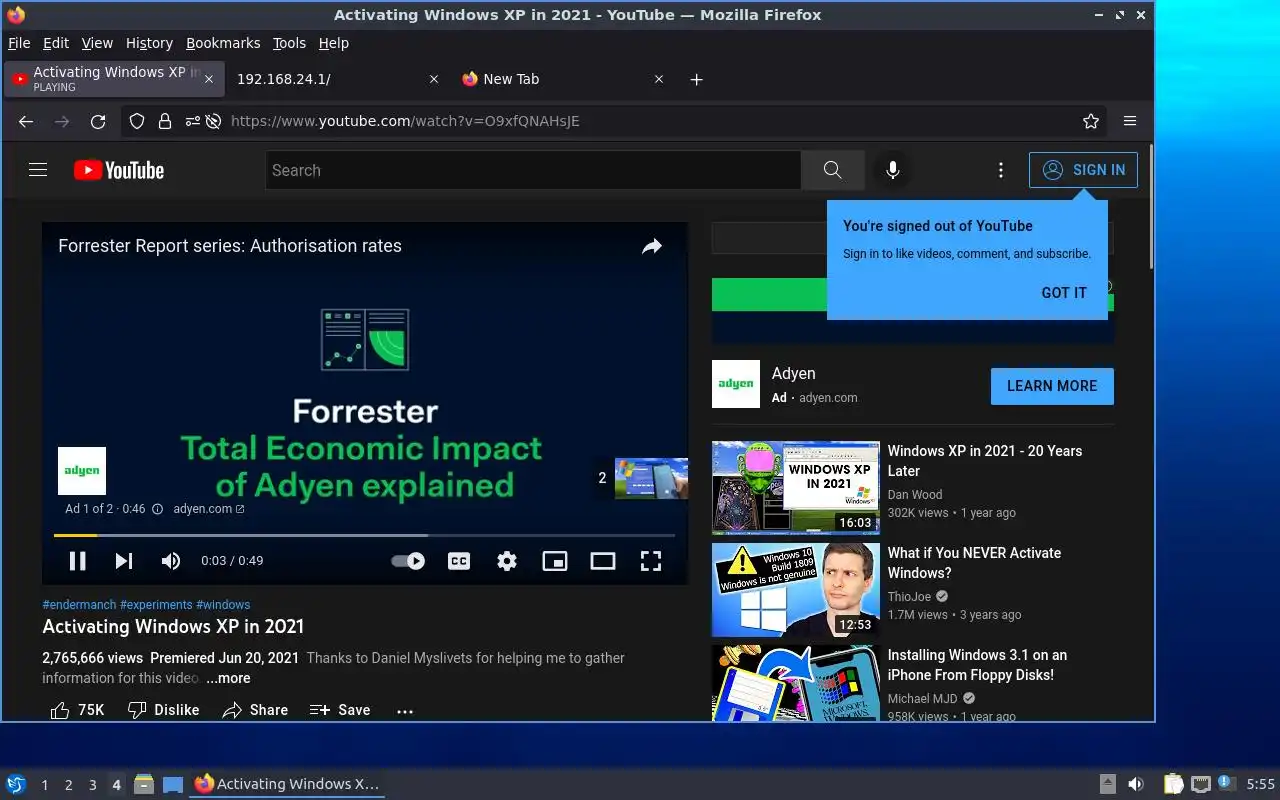This screenshot has height=800, width=1280.
Task: Click the taskbar volume icon
Action: [1136, 784]
